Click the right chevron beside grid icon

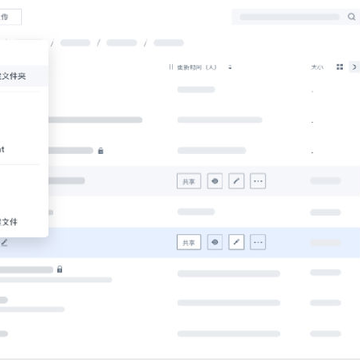(354, 67)
